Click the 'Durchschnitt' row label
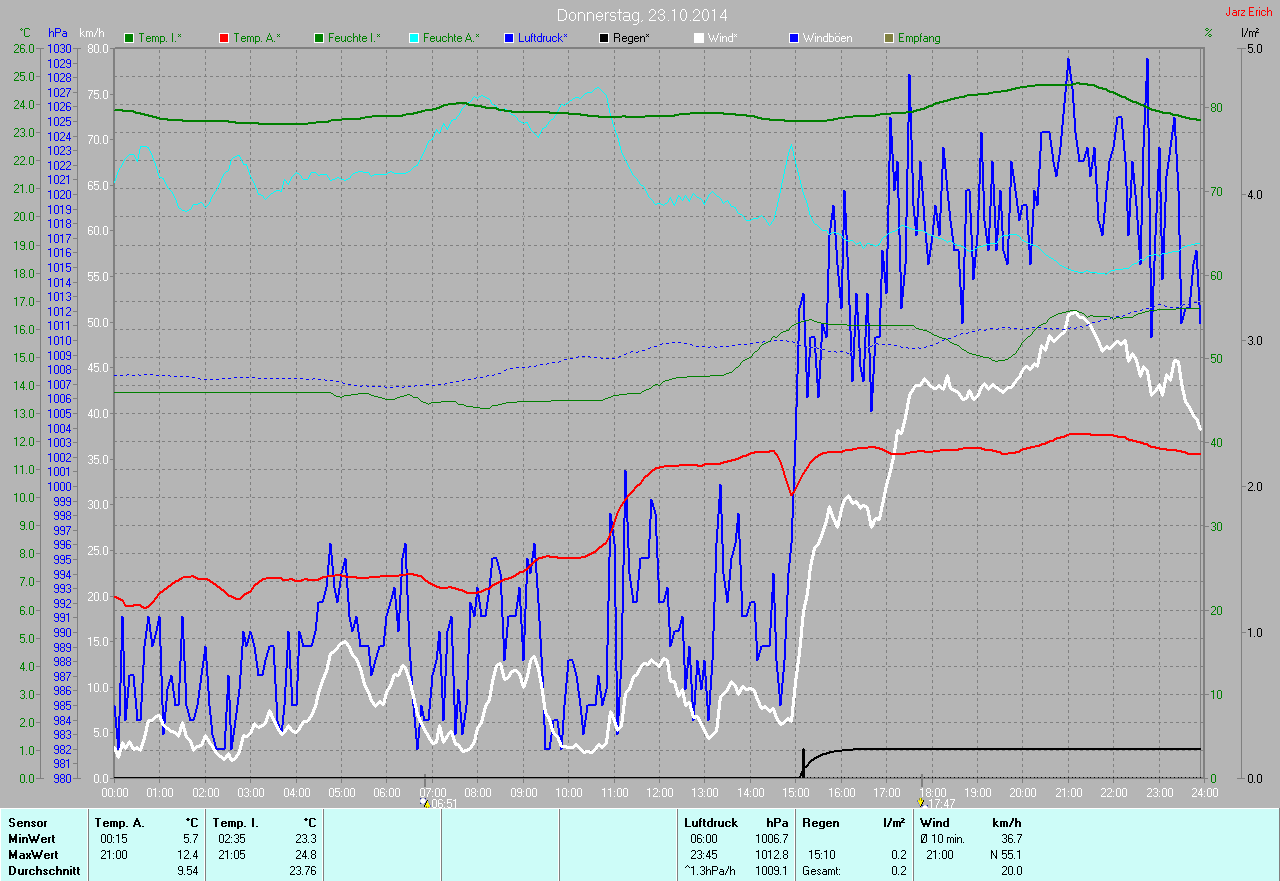This screenshot has height=881, width=1280. pyautogui.click(x=43, y=871)
